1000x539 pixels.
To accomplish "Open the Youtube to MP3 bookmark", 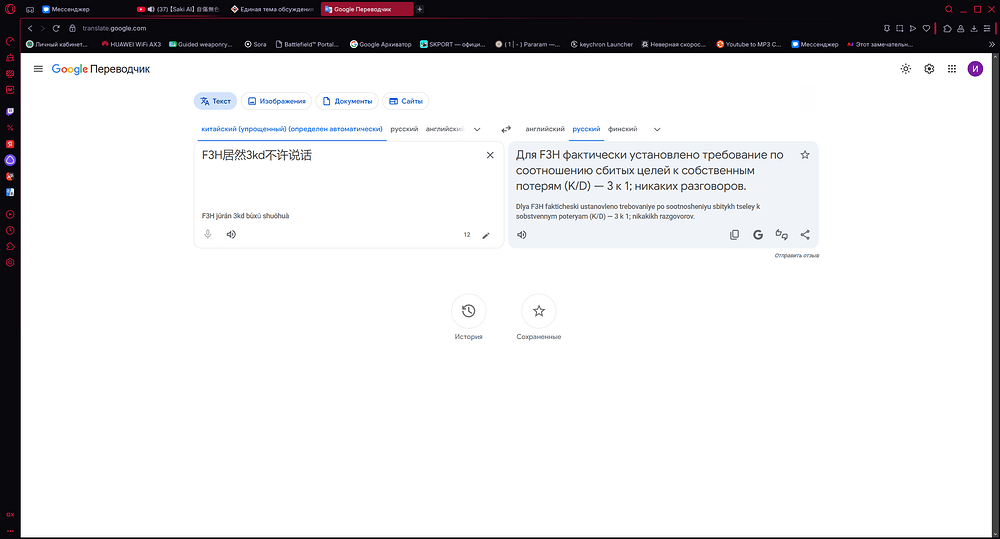I will pos(749,45).
